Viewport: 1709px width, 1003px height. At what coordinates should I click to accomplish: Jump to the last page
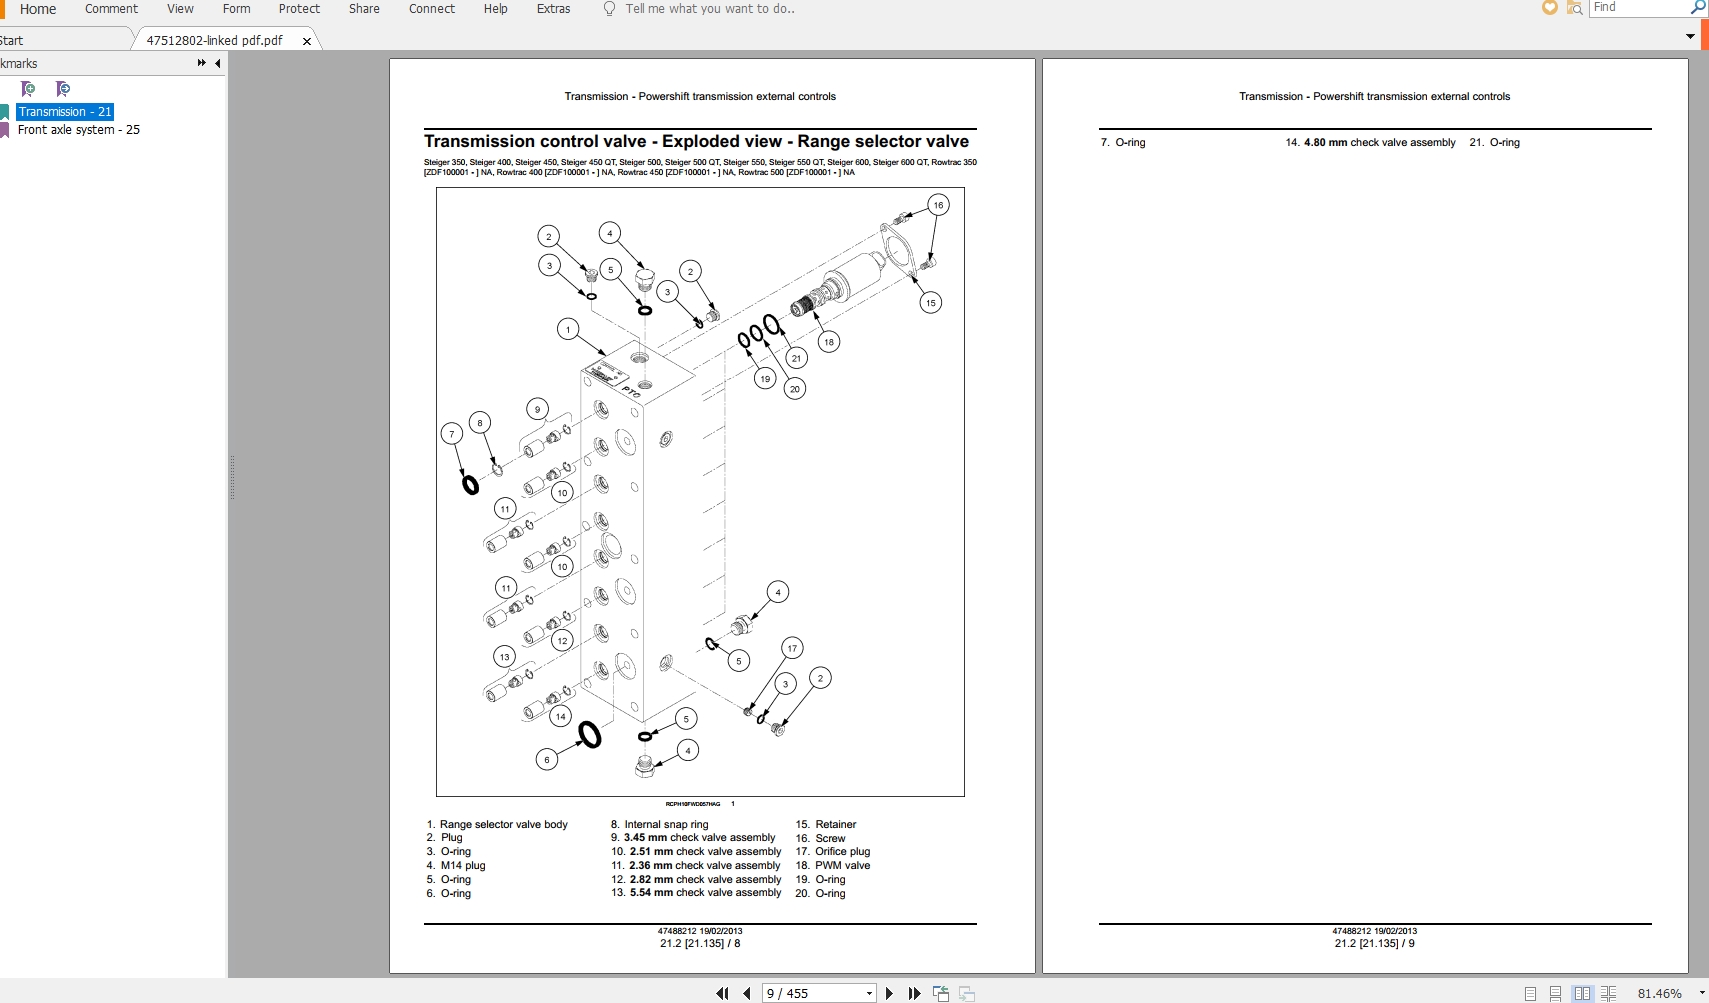(914, 993)
